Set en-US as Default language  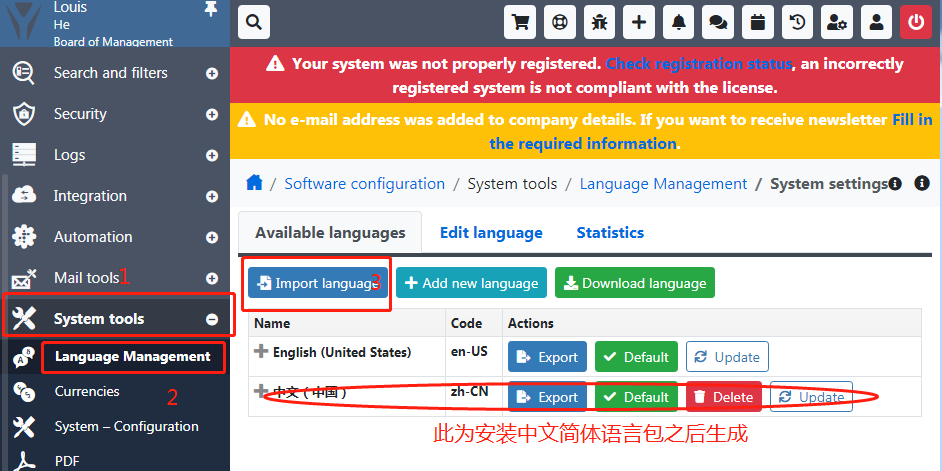click(x=636, y=357)
